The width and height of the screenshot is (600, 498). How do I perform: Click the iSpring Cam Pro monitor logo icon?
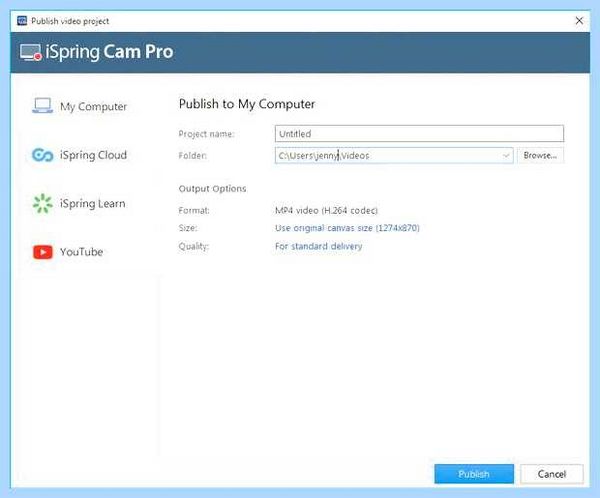pyautogui.click(x=30, y=52)
